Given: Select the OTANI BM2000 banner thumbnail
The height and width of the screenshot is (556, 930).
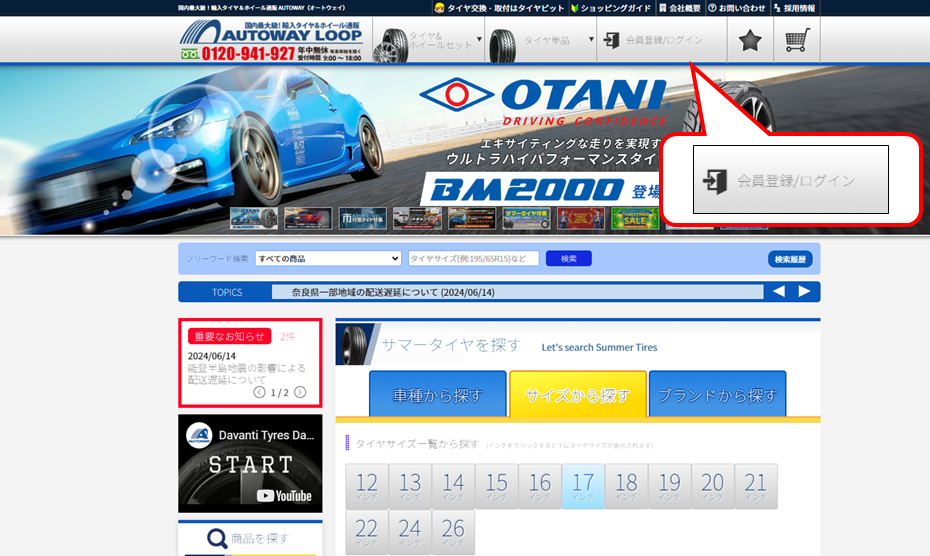Looking at the screenshot, I should pyautogui.click(x=253, y=218).
